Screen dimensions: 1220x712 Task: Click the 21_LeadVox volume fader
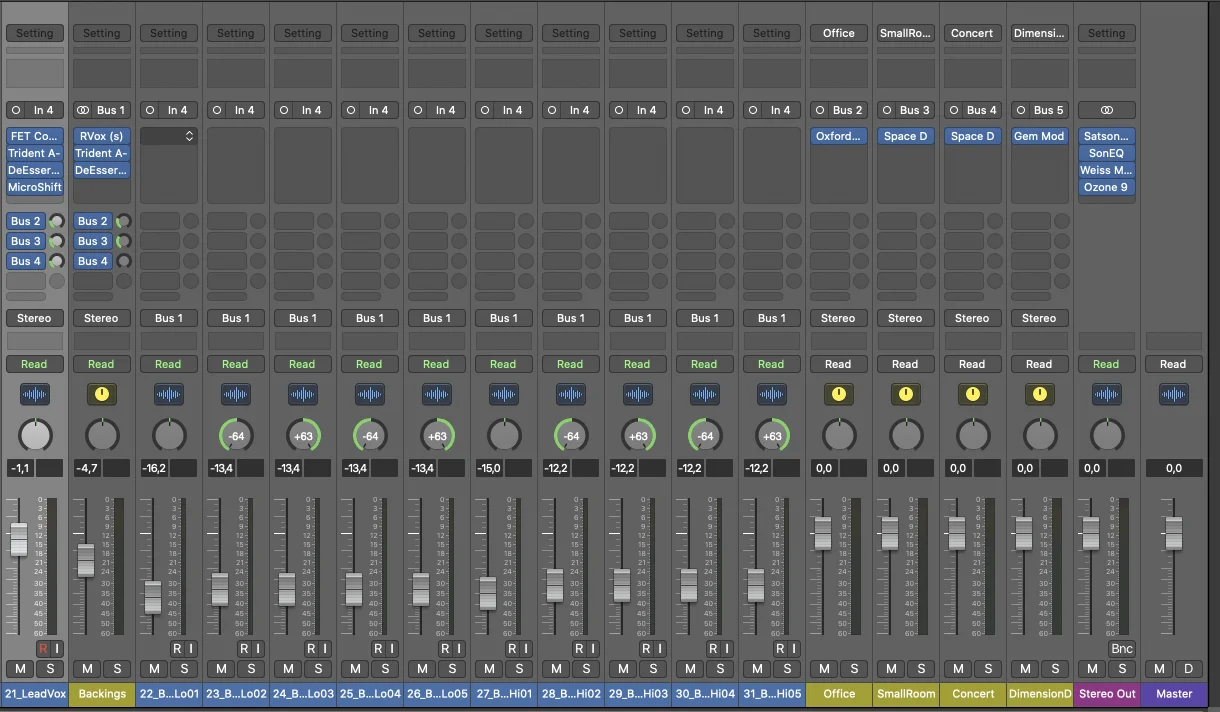[x=19, y=538]
